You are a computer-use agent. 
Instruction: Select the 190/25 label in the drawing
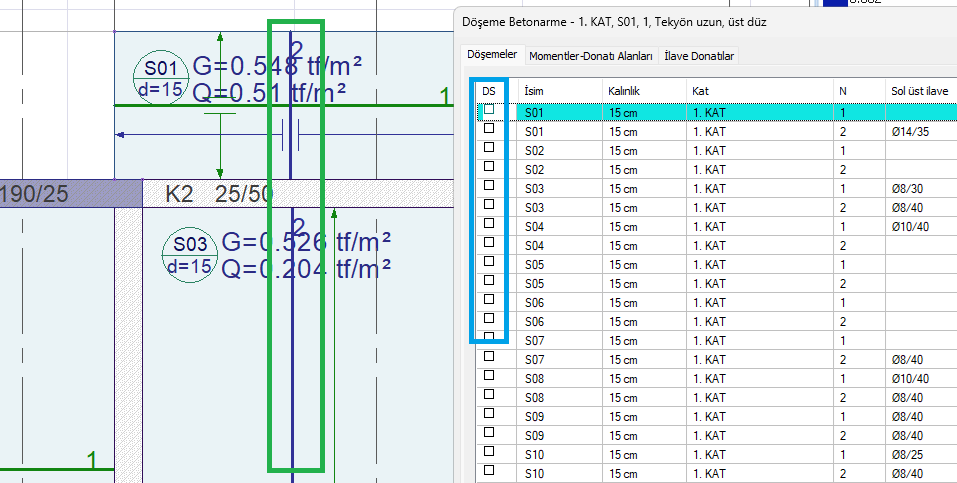click(34, 194)
